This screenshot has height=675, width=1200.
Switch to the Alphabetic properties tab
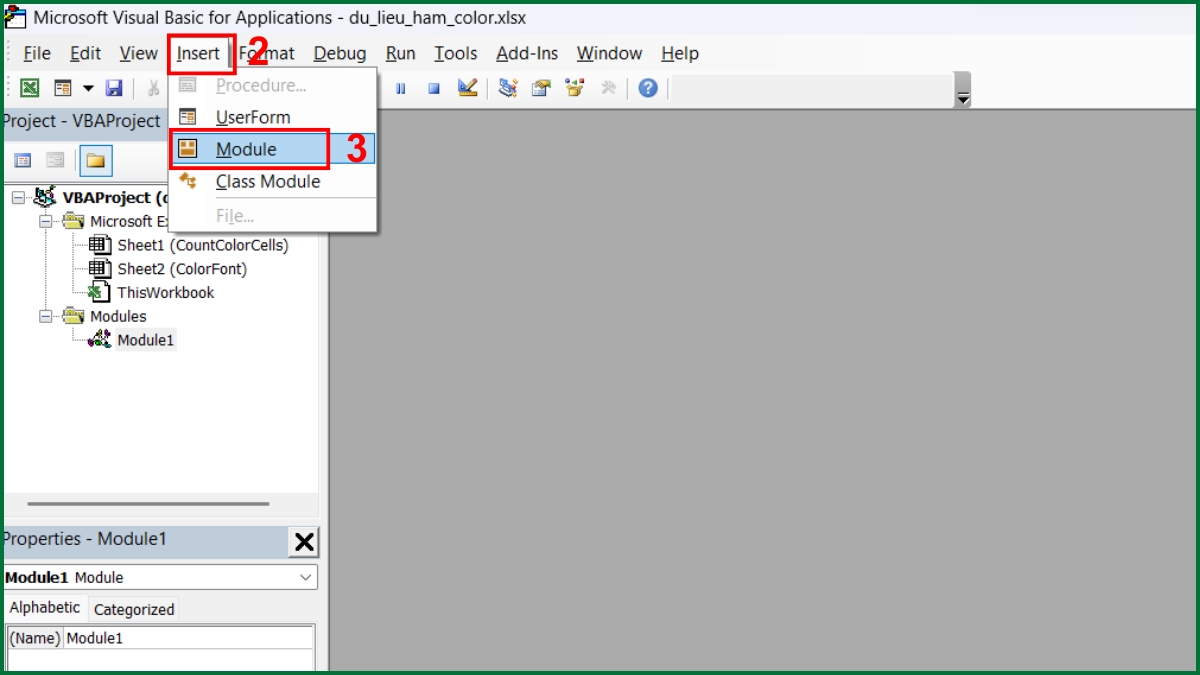coord(44,607)
